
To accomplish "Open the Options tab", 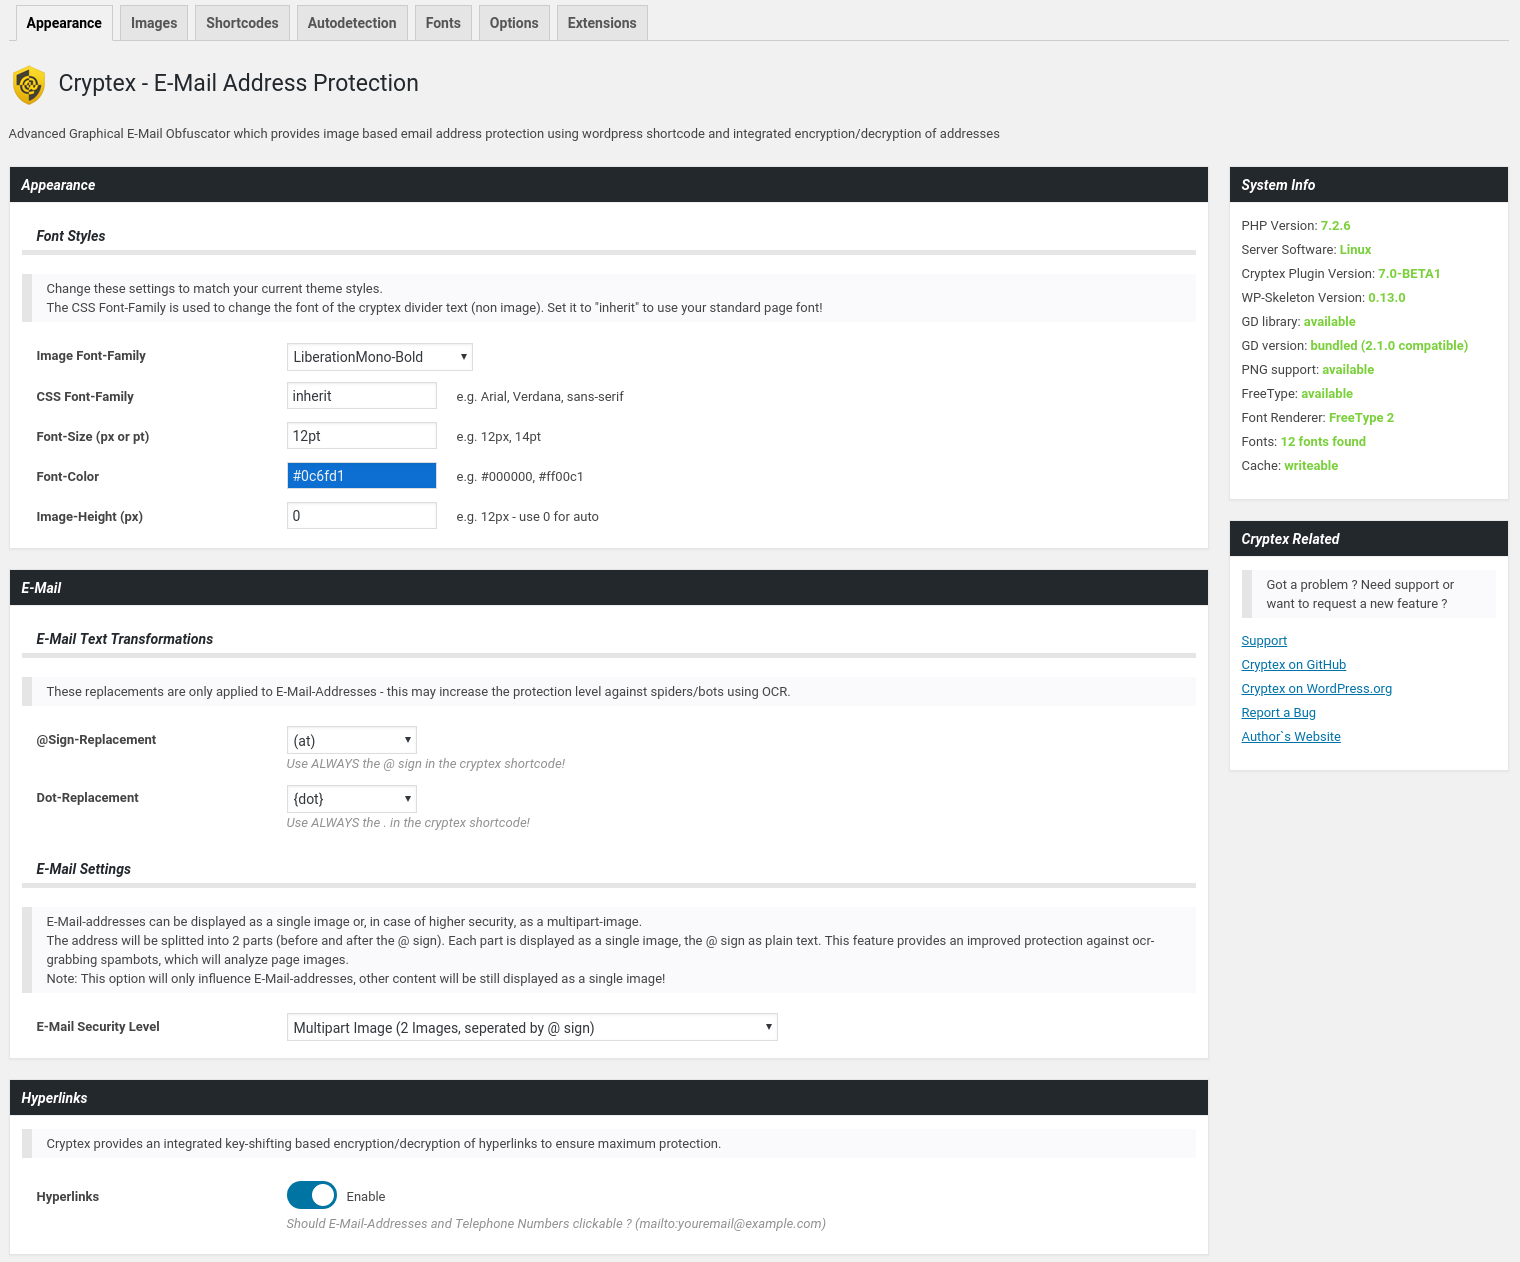I will (514, 23).
